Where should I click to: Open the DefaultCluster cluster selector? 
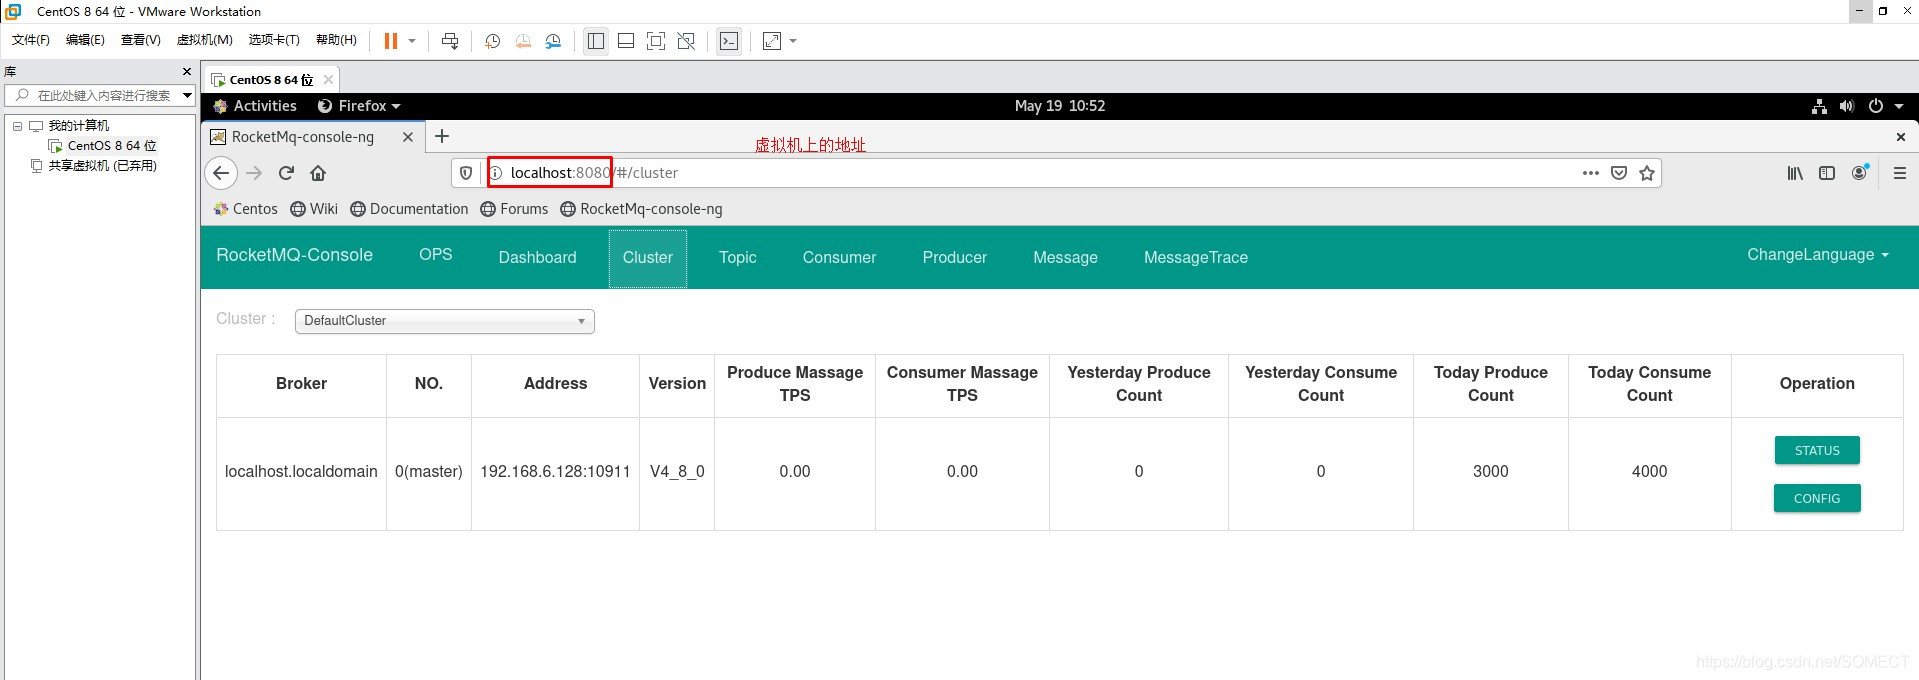tap(445, 321)
